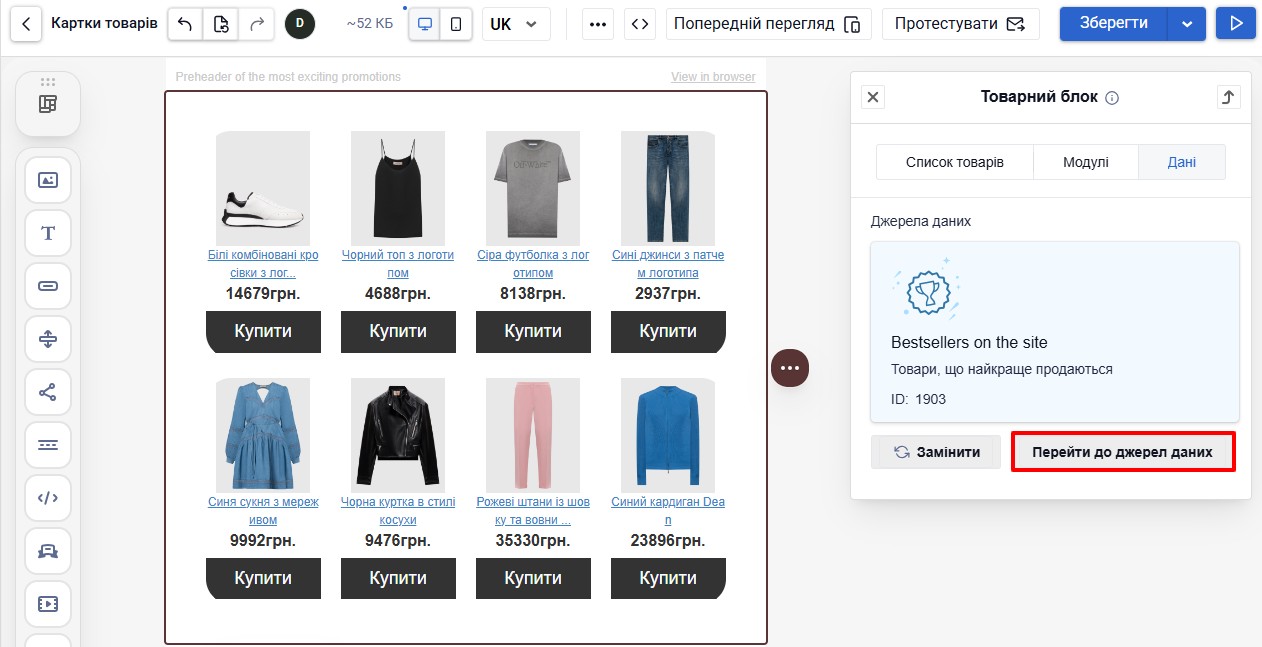Open link Сині джинси з патчем логотипа

pos(668,264)
